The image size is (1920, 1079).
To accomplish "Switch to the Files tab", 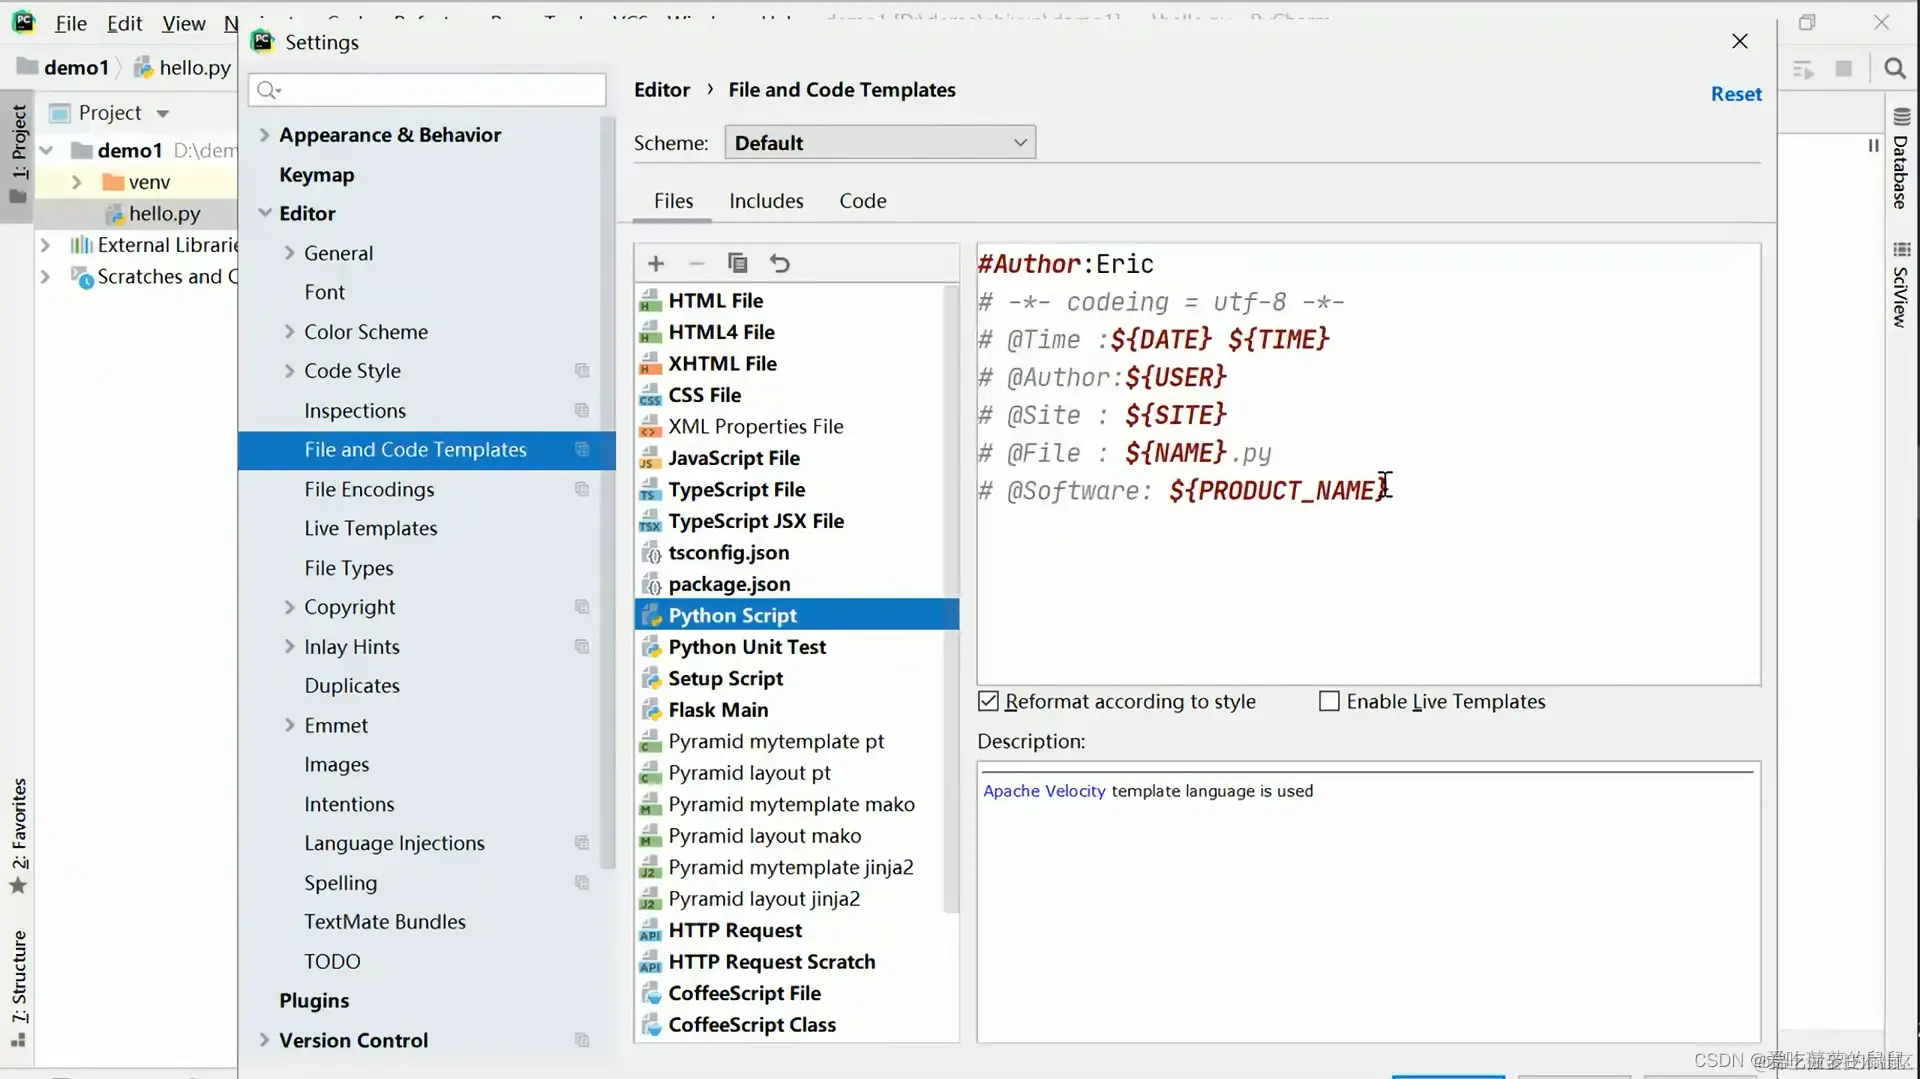I will coord(673,201).
